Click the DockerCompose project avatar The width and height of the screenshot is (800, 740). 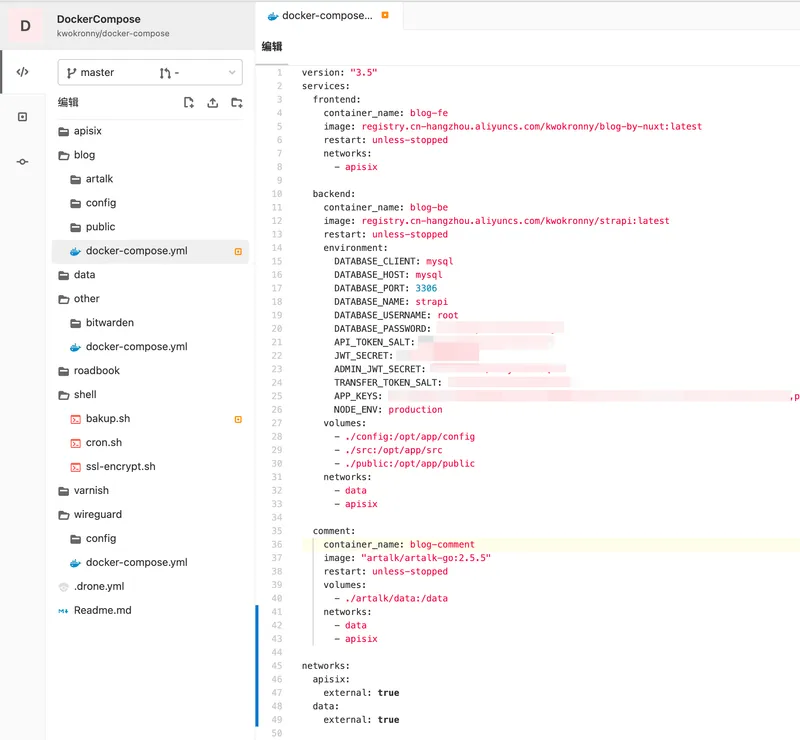(x=25, y=25)
